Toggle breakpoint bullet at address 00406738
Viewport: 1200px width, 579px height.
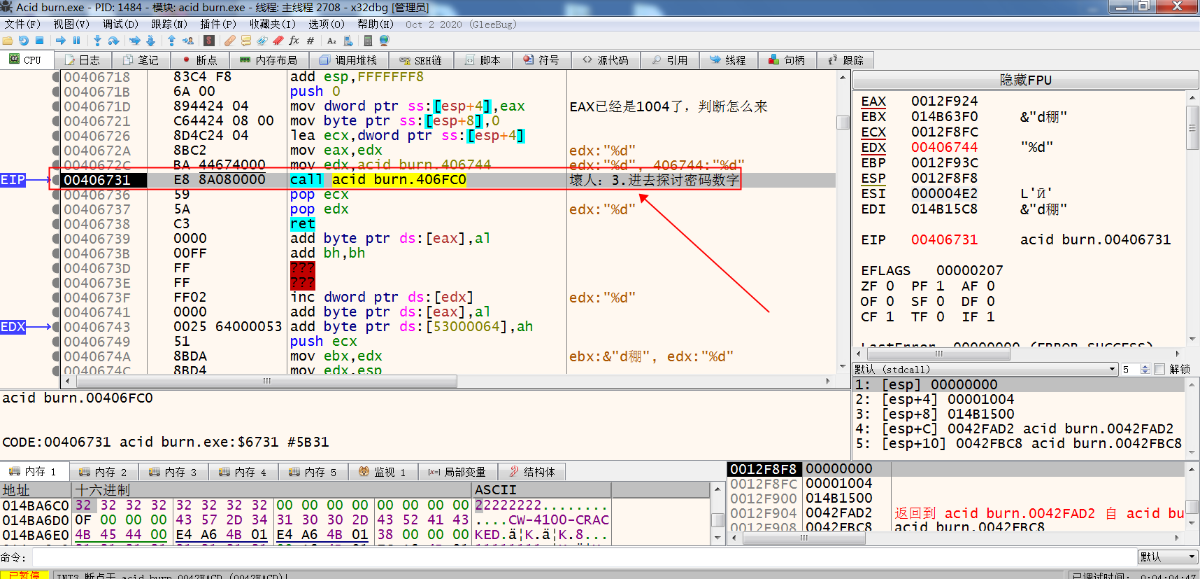(x=55, y=224)
